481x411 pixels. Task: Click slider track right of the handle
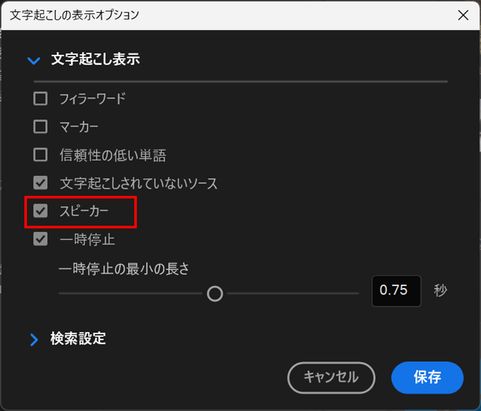pyautogui.click(x=293, y=294)
